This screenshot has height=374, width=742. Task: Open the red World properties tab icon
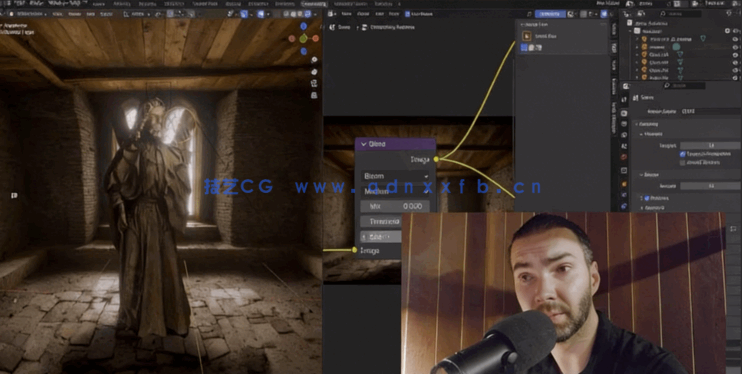(624, 157)
